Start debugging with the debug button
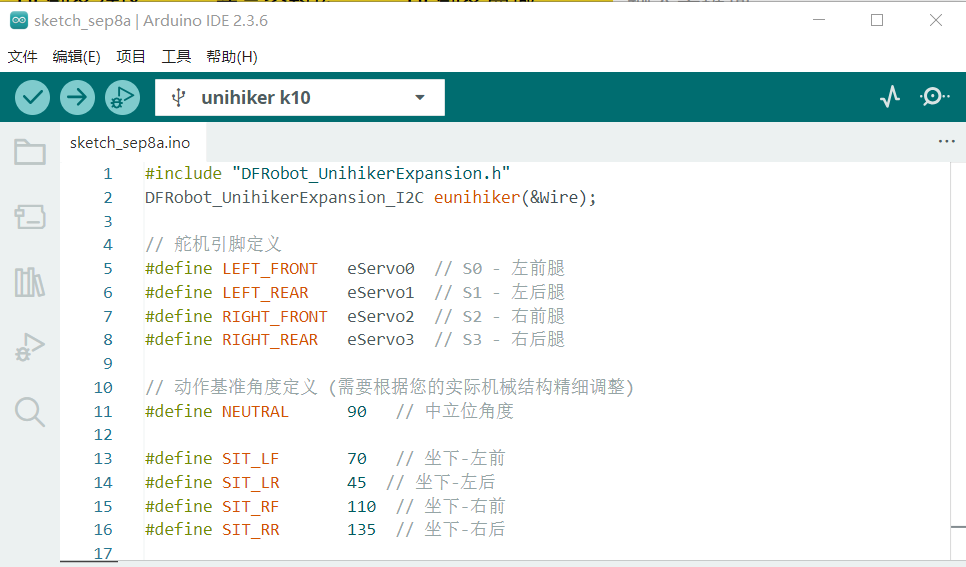 point(122,97)
